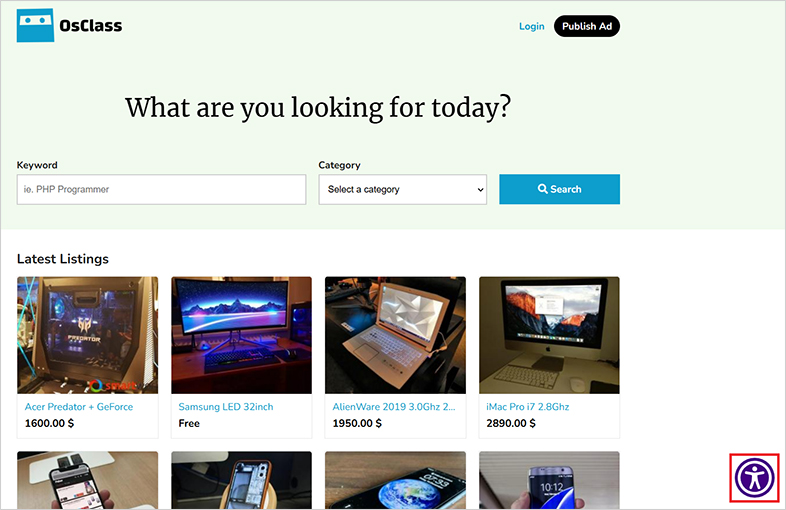
Task: Open the AlienWare laptop listing thumbnail
Action: (396, 335)
